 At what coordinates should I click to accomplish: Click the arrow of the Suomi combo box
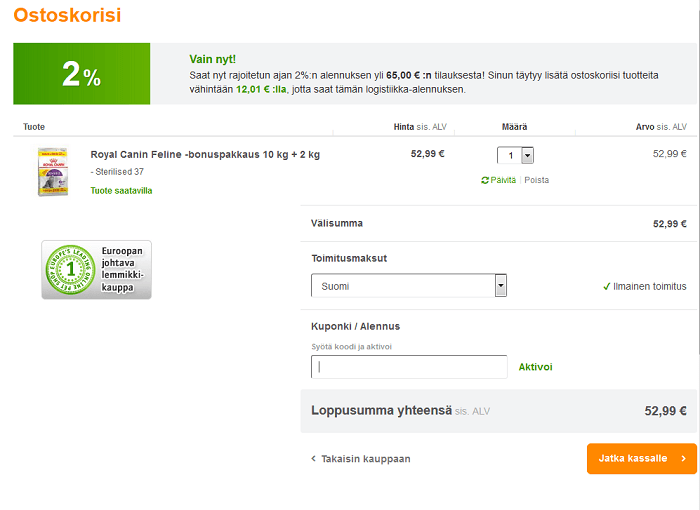(x=501, y=286)
